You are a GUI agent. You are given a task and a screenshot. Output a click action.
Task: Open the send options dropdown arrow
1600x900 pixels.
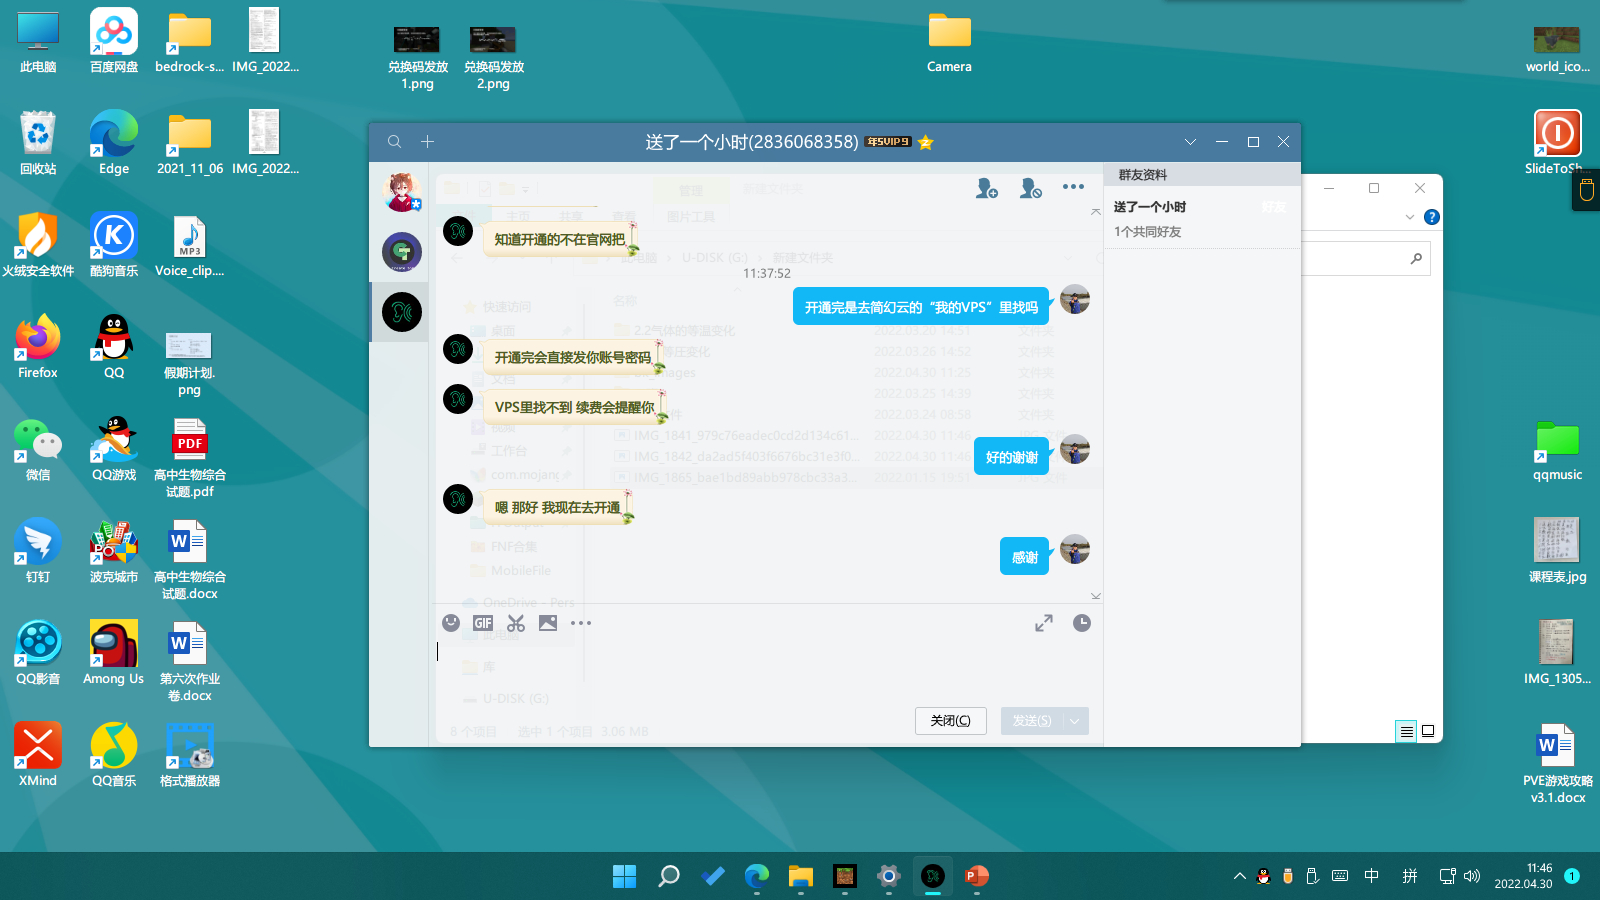pos(1076,721)
